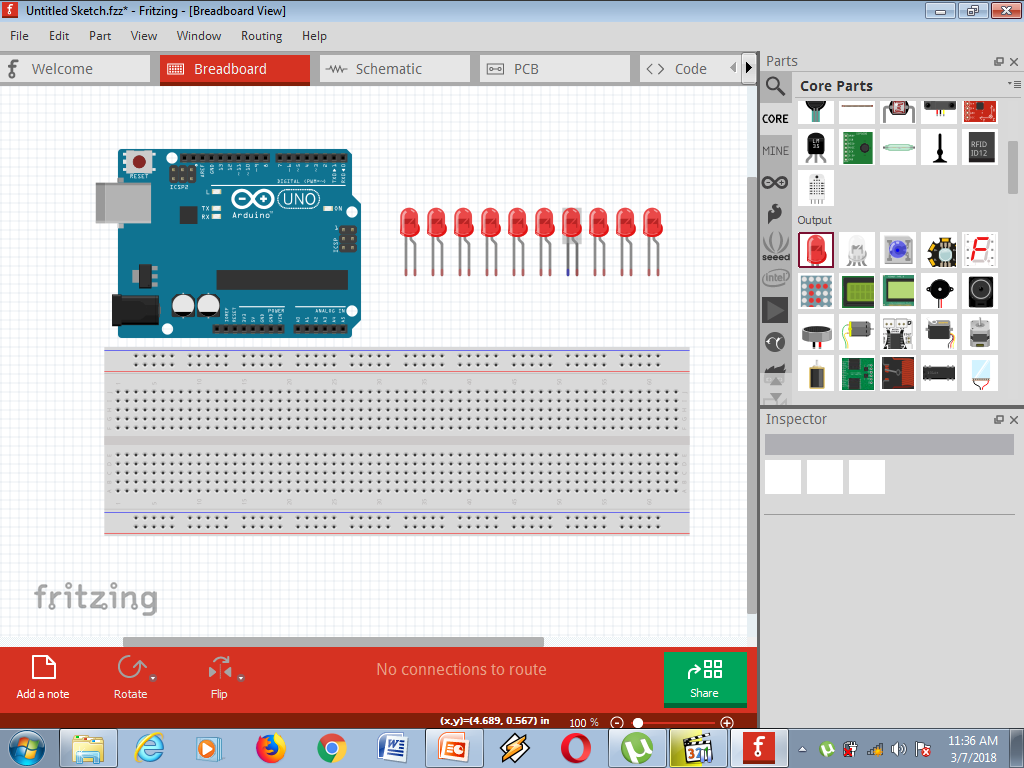1024x768 pixels.
Task: Pick the RFID ID12 part
Action: [x=980, y=148]
